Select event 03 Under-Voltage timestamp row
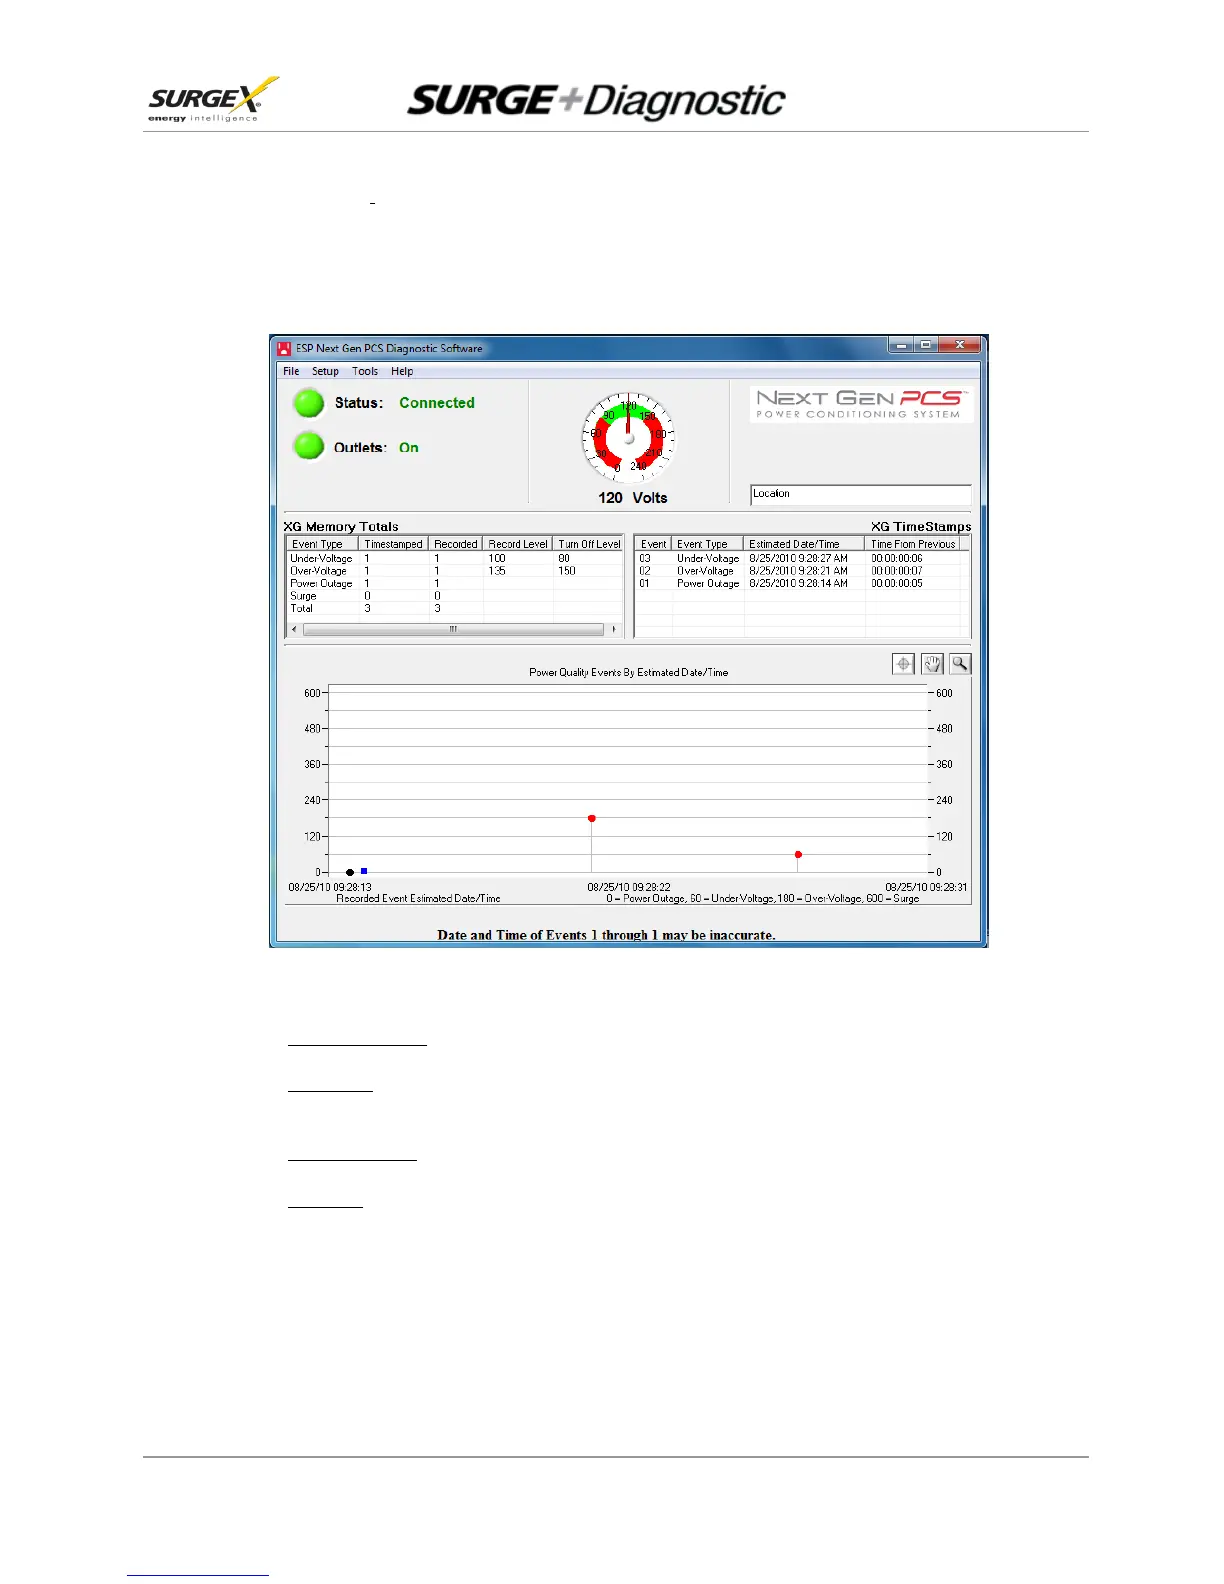The width and height of the screenshot is (1224, 1584). pos(803,558)
